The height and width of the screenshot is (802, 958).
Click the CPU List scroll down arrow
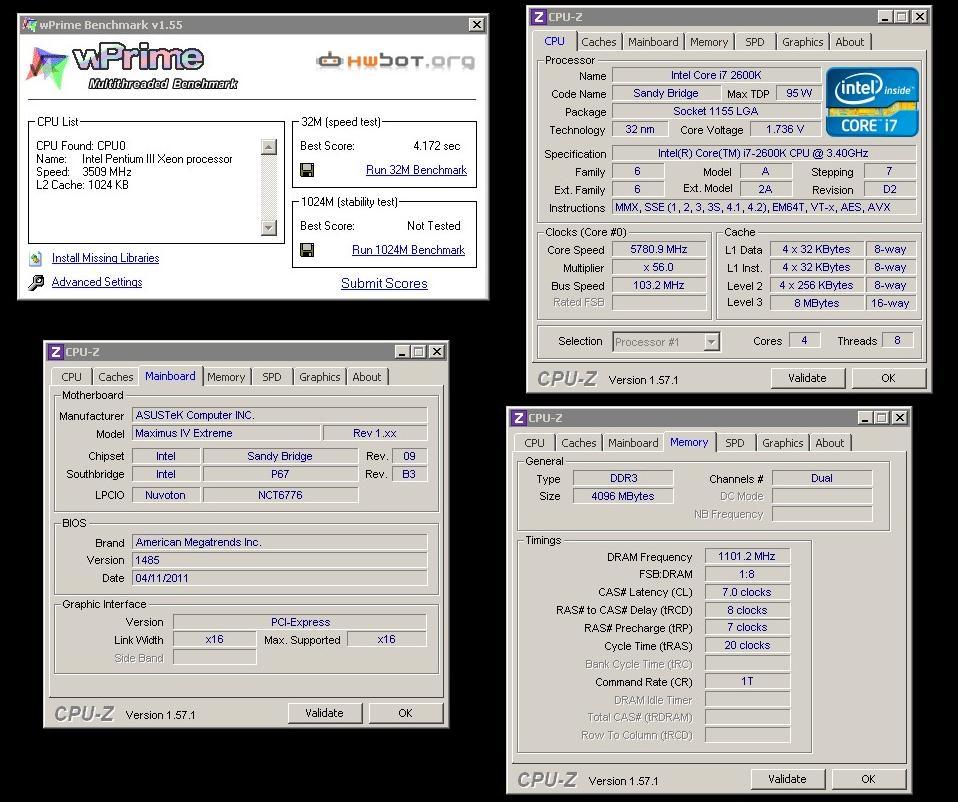point(269,228)
